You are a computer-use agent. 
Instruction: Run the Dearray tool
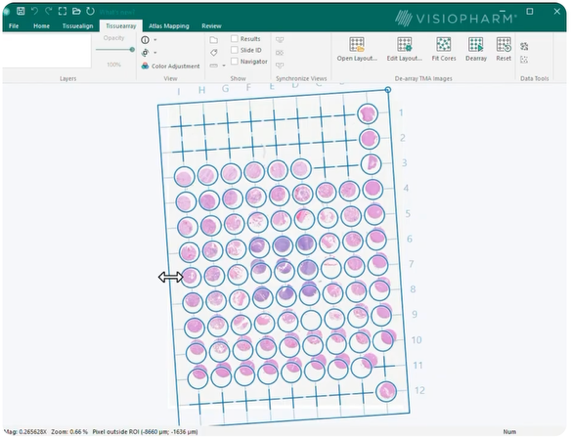(x=476, y=49)
